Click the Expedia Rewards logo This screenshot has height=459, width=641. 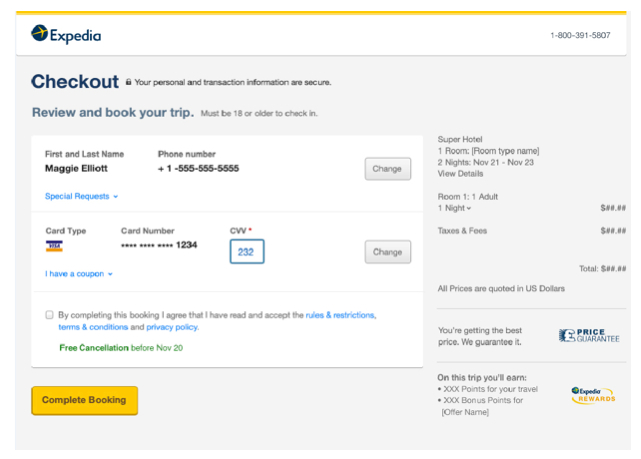(x=593, y=395)
